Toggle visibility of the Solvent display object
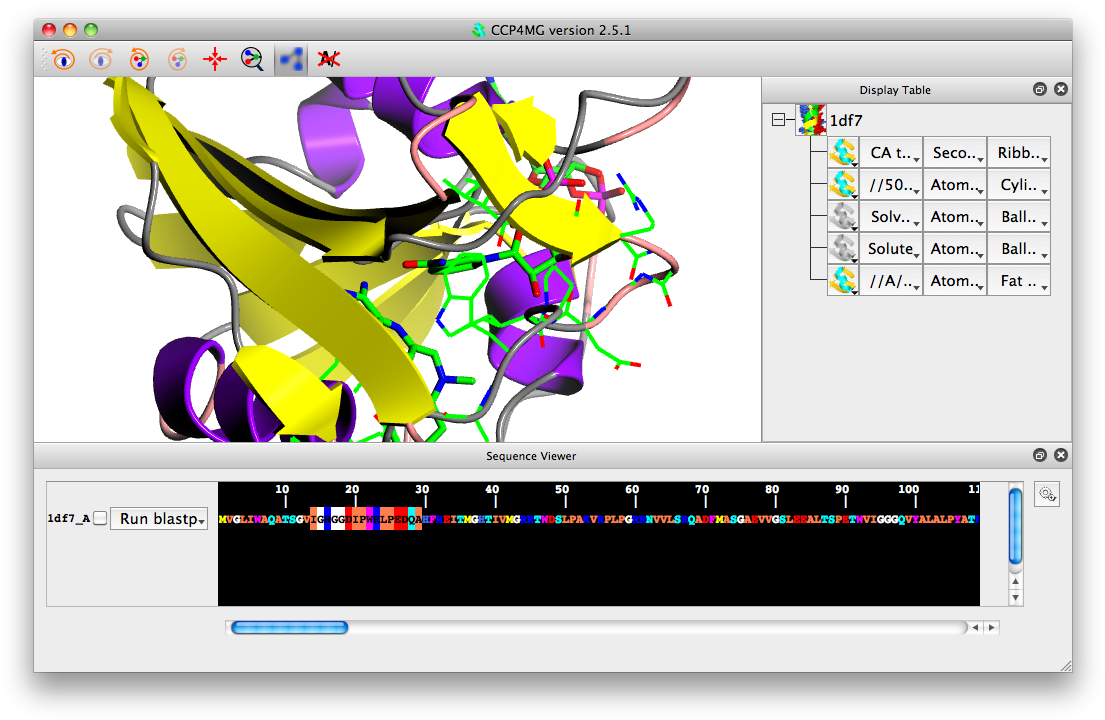Image resolution: width=1105 pixels, height=720 pixels. pos(842,216)
